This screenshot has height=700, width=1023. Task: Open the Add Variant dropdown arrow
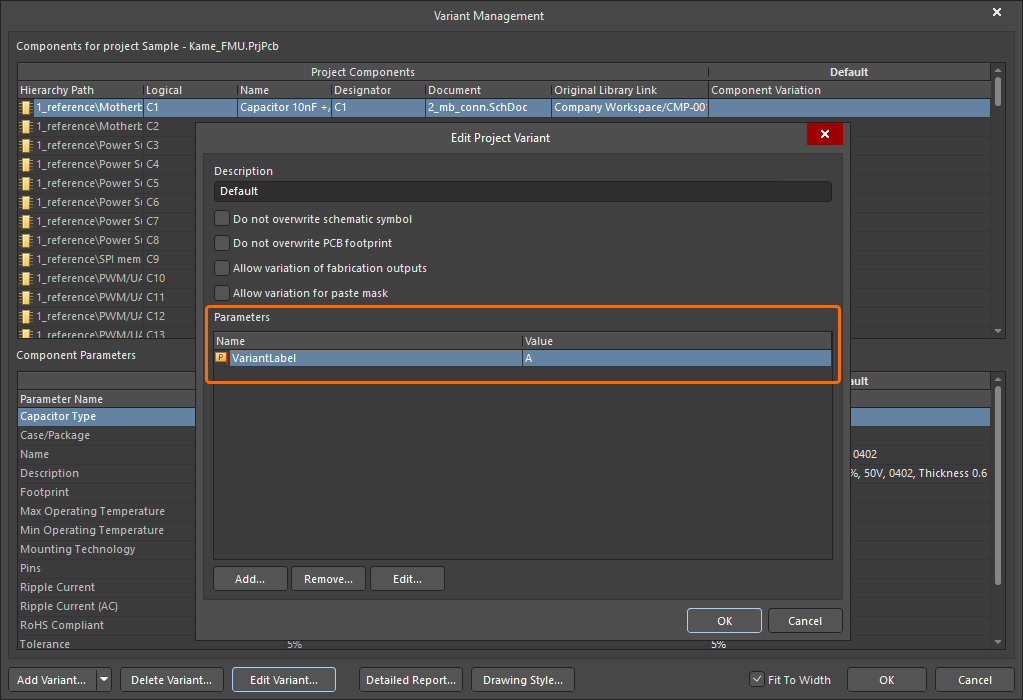pyautogui.click(x=104, y=680)
